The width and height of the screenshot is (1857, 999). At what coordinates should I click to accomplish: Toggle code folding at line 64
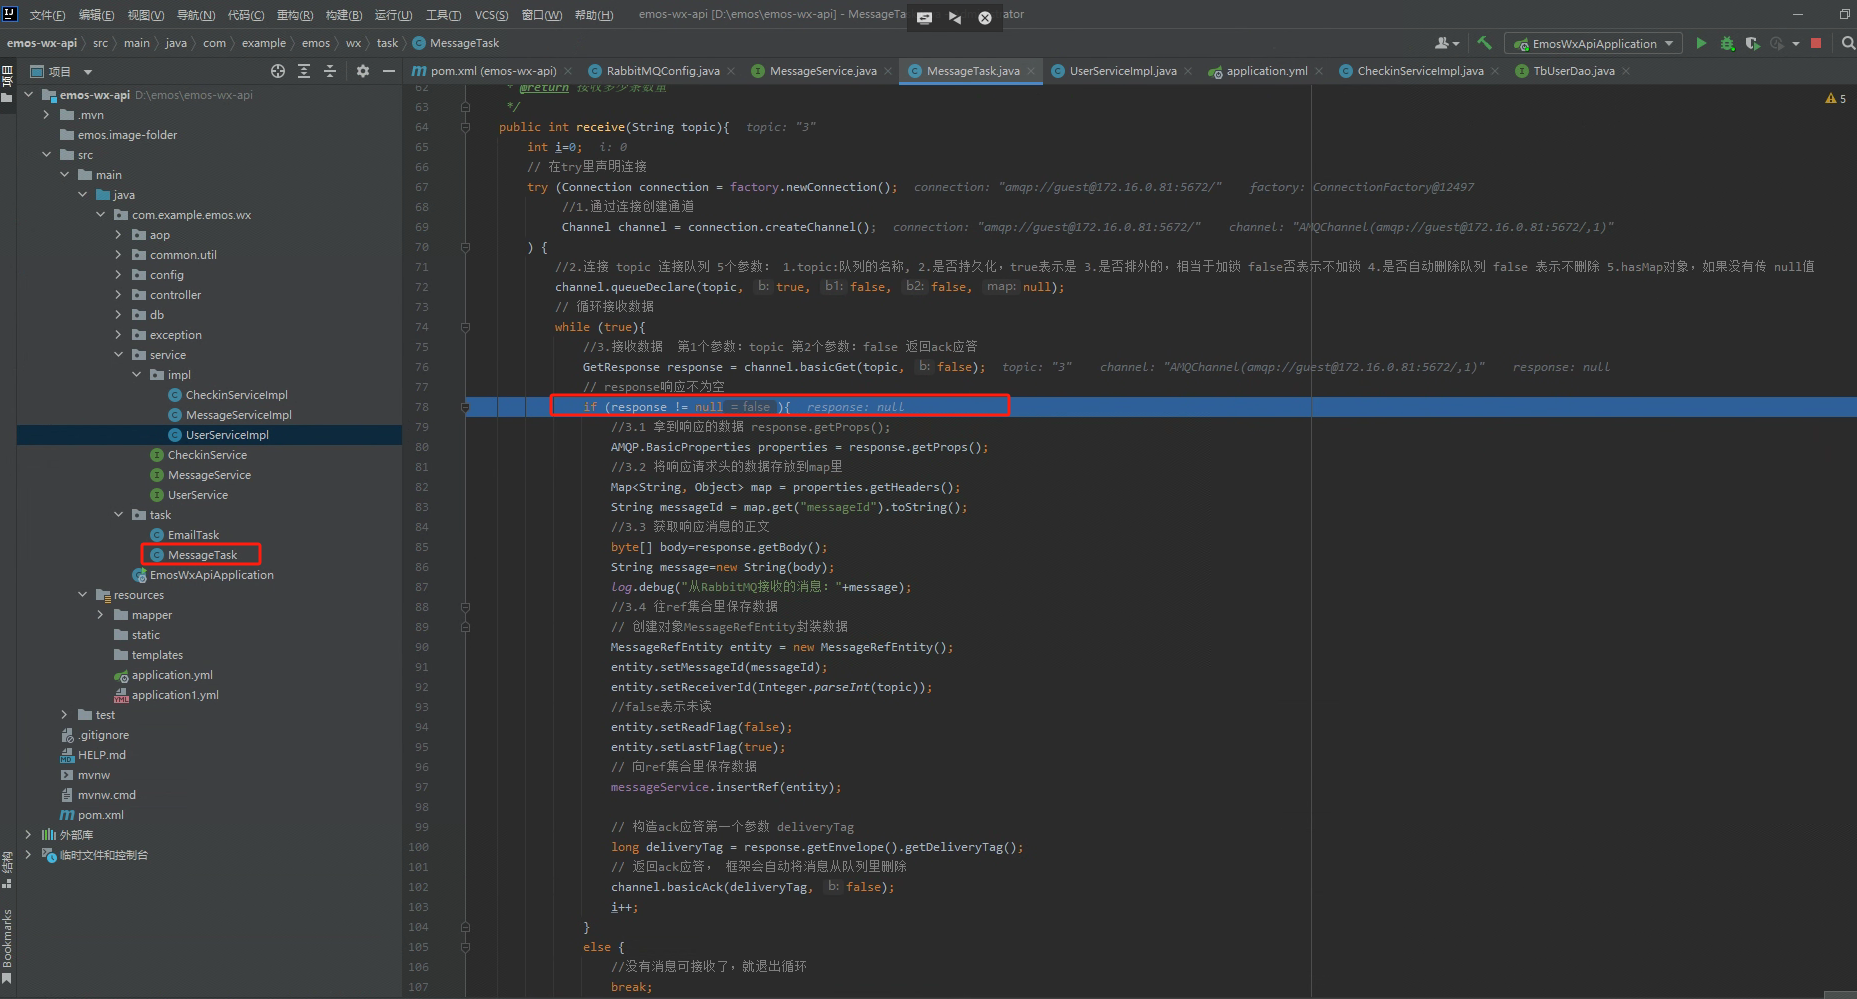tap(465, 127)
